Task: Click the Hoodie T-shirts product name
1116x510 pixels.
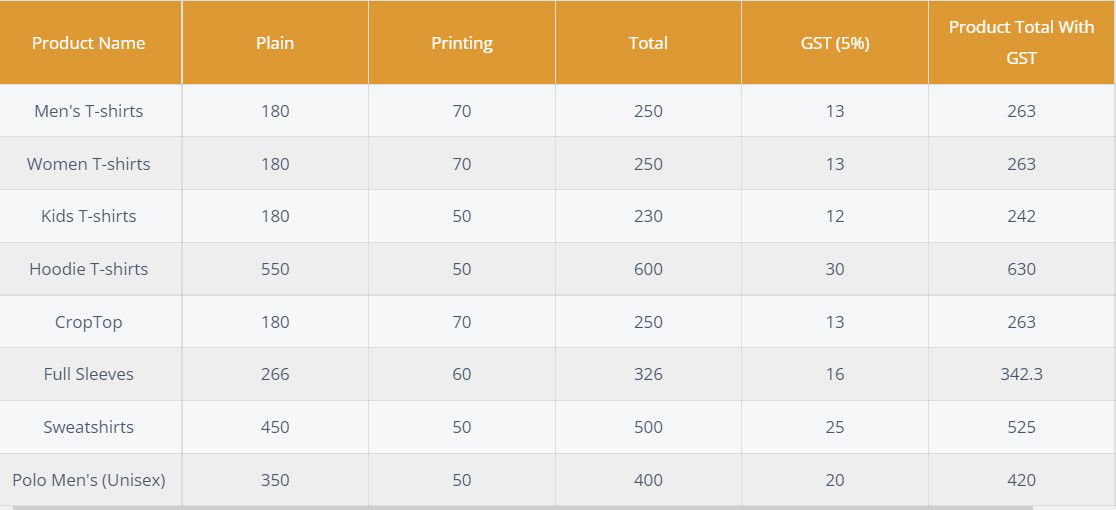Action: tap(89, 269)
